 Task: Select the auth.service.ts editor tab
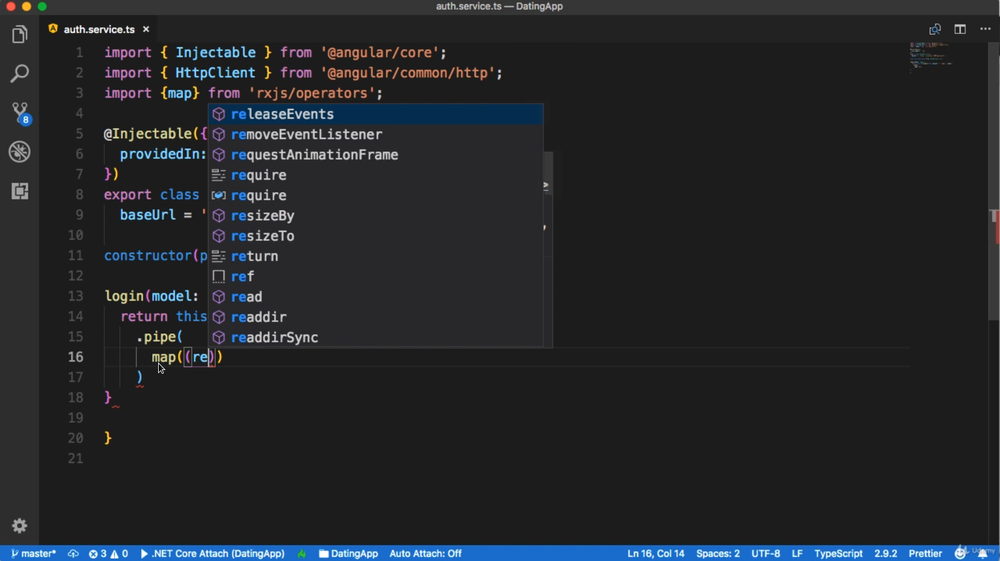(98, 30)
